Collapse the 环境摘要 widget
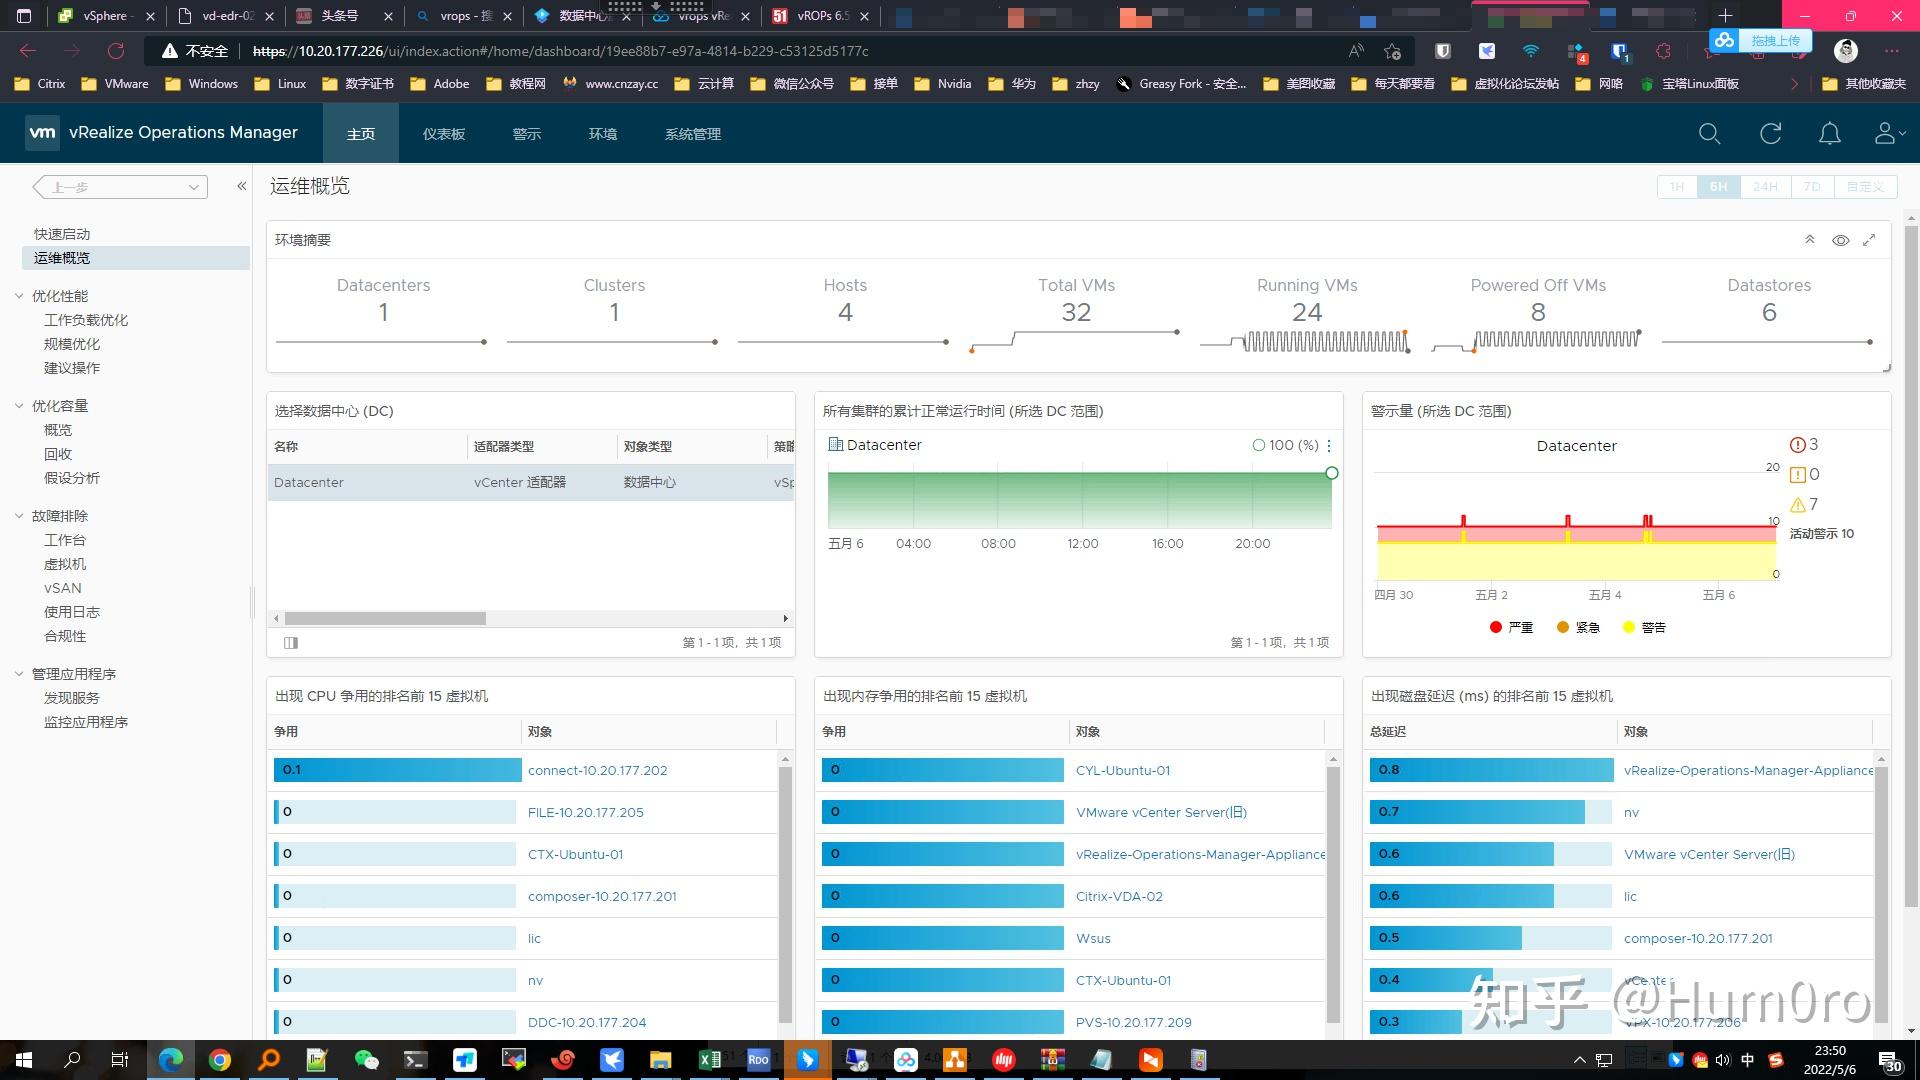Screen dimensions: 1920x1080 tap(1809, 240)
